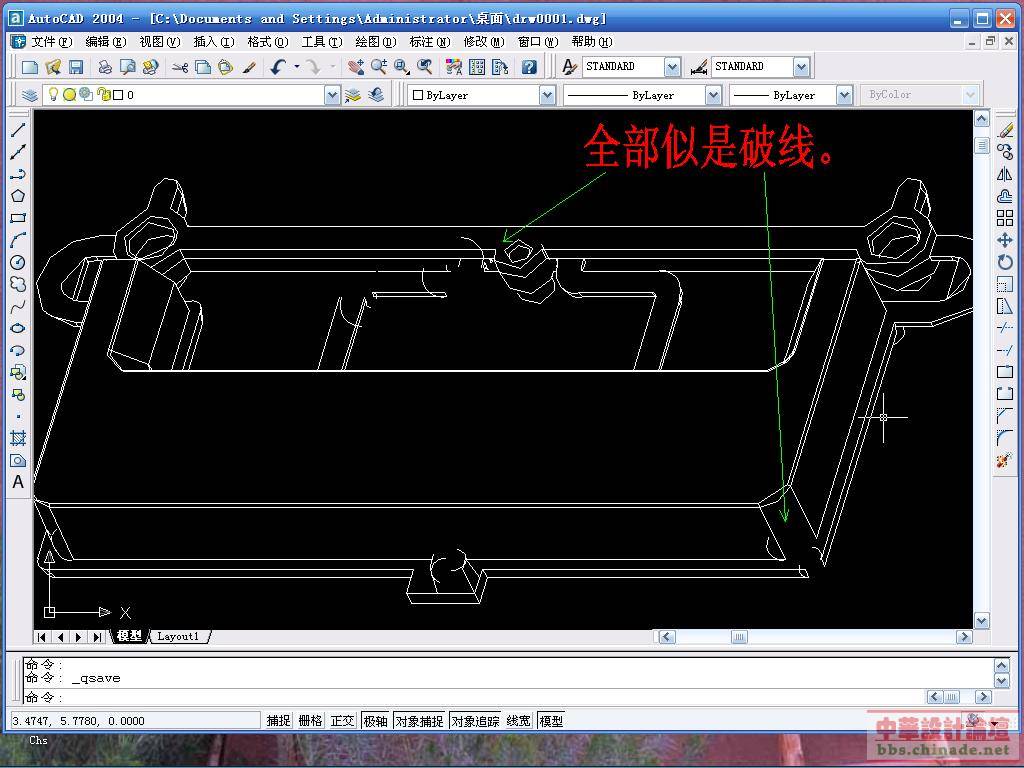The width and height of the screenshot is (1024, 768).
Task: Choose the Circle drawing tool
Action: coord(18,262)
